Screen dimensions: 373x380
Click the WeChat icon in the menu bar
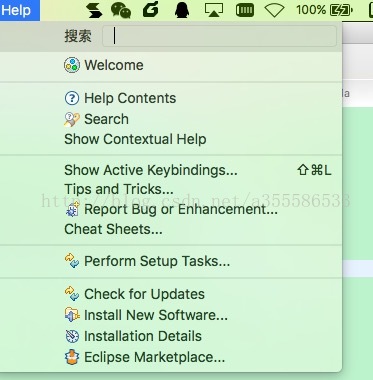coord(121,10)
